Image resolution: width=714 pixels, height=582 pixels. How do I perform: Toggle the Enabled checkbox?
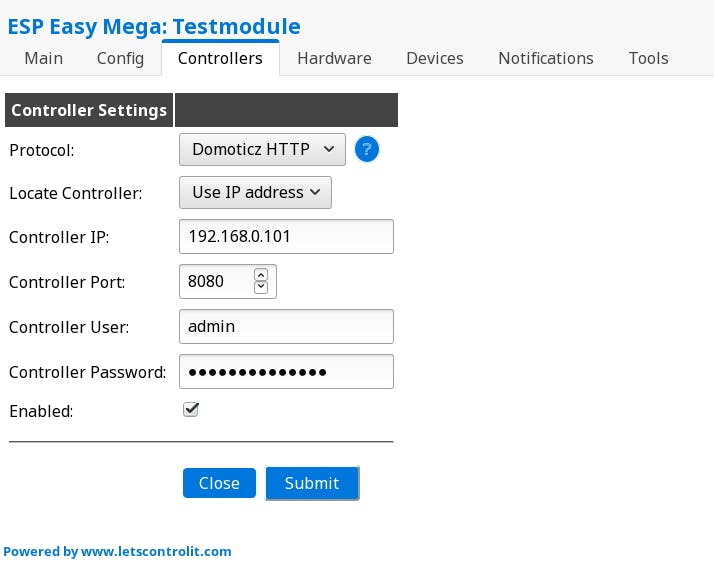tap(191, 410)
